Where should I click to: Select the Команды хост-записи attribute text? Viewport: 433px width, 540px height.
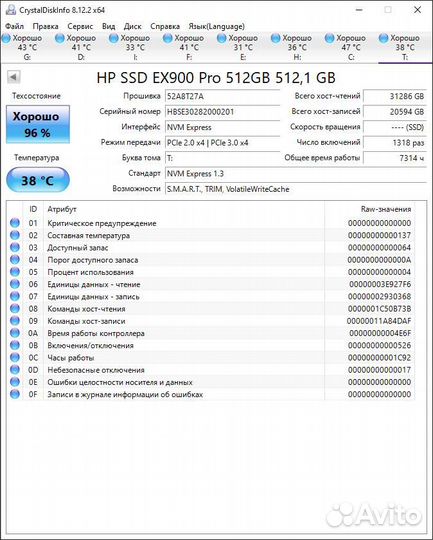click(86, 321)
